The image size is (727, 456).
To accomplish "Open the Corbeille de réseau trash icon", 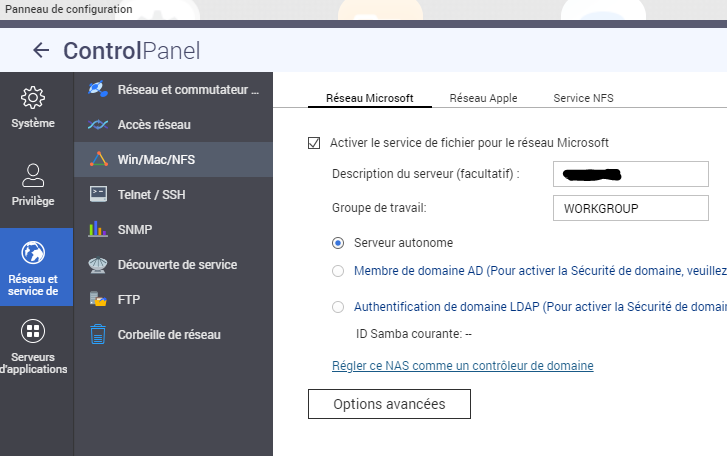I will click(x=98, y=334).
